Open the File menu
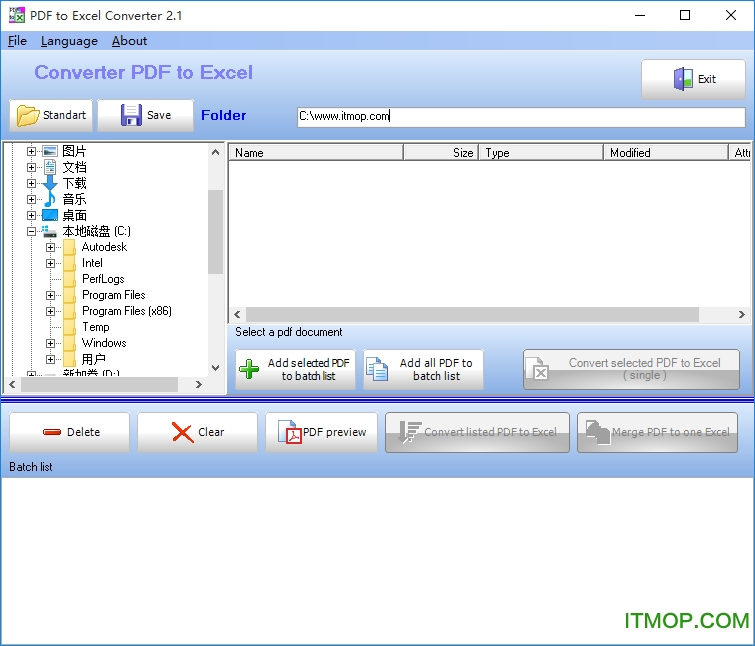This screenshot has width=755, height=646. (17, 41)
